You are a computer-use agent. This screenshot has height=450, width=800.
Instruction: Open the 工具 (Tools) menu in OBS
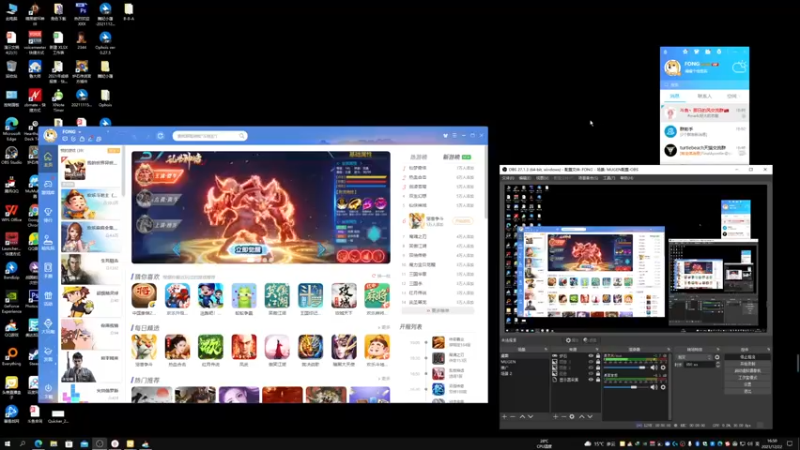(609, 178)
